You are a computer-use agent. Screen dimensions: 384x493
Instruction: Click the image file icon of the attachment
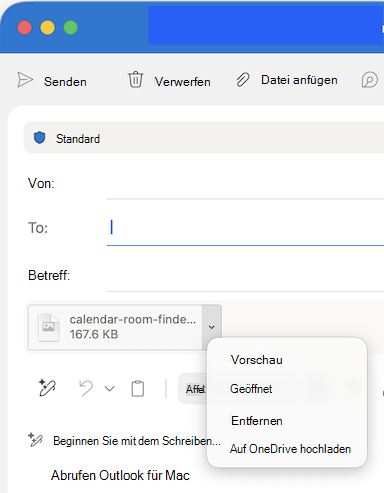click(49, 327)
